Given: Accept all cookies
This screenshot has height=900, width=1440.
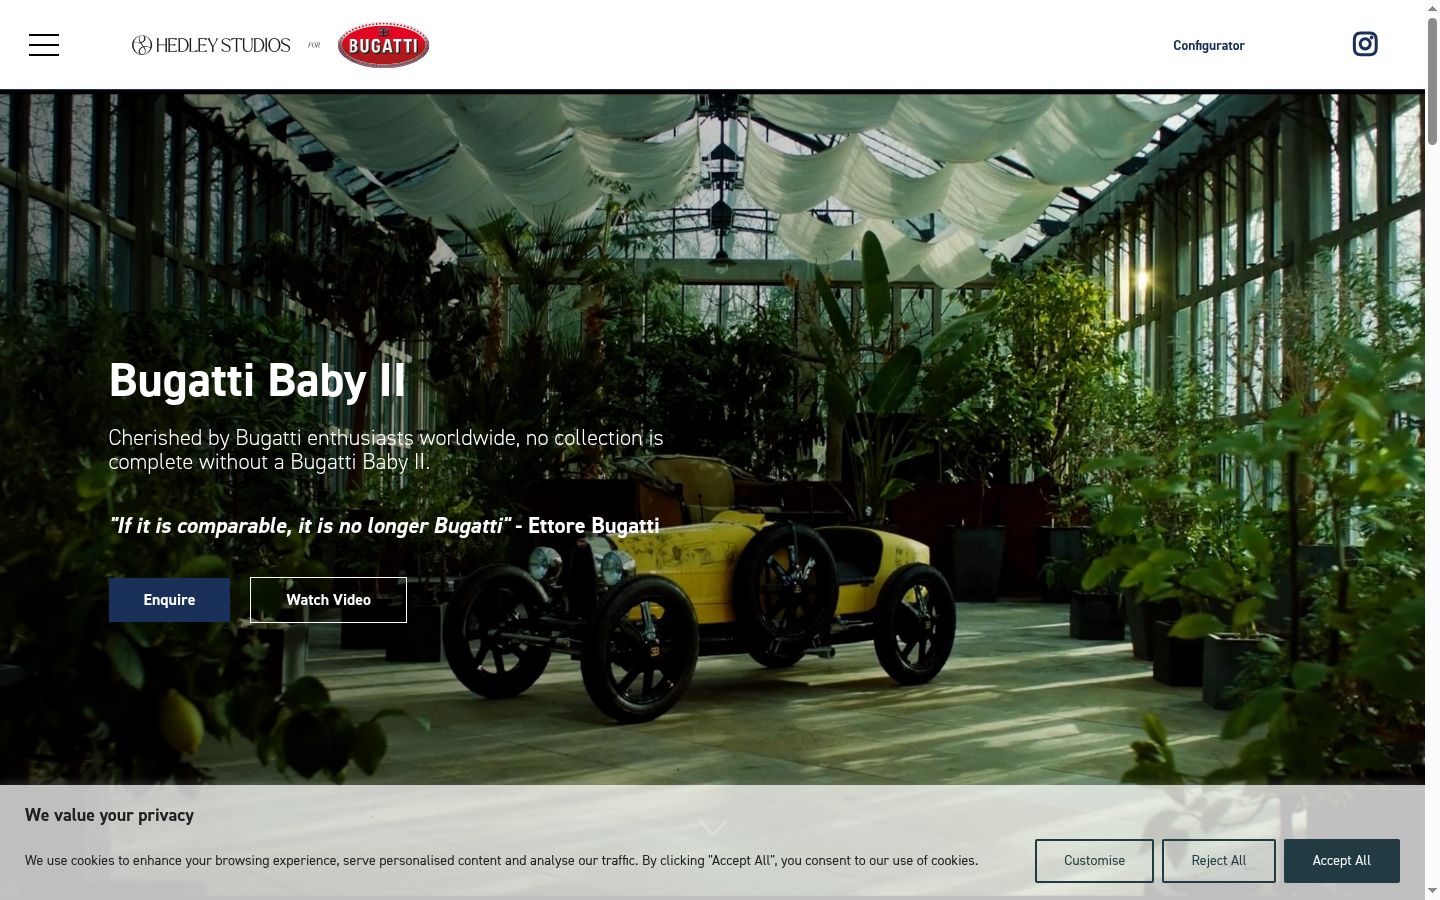Looking at the screenshot, I should [x=1341, y=861].
